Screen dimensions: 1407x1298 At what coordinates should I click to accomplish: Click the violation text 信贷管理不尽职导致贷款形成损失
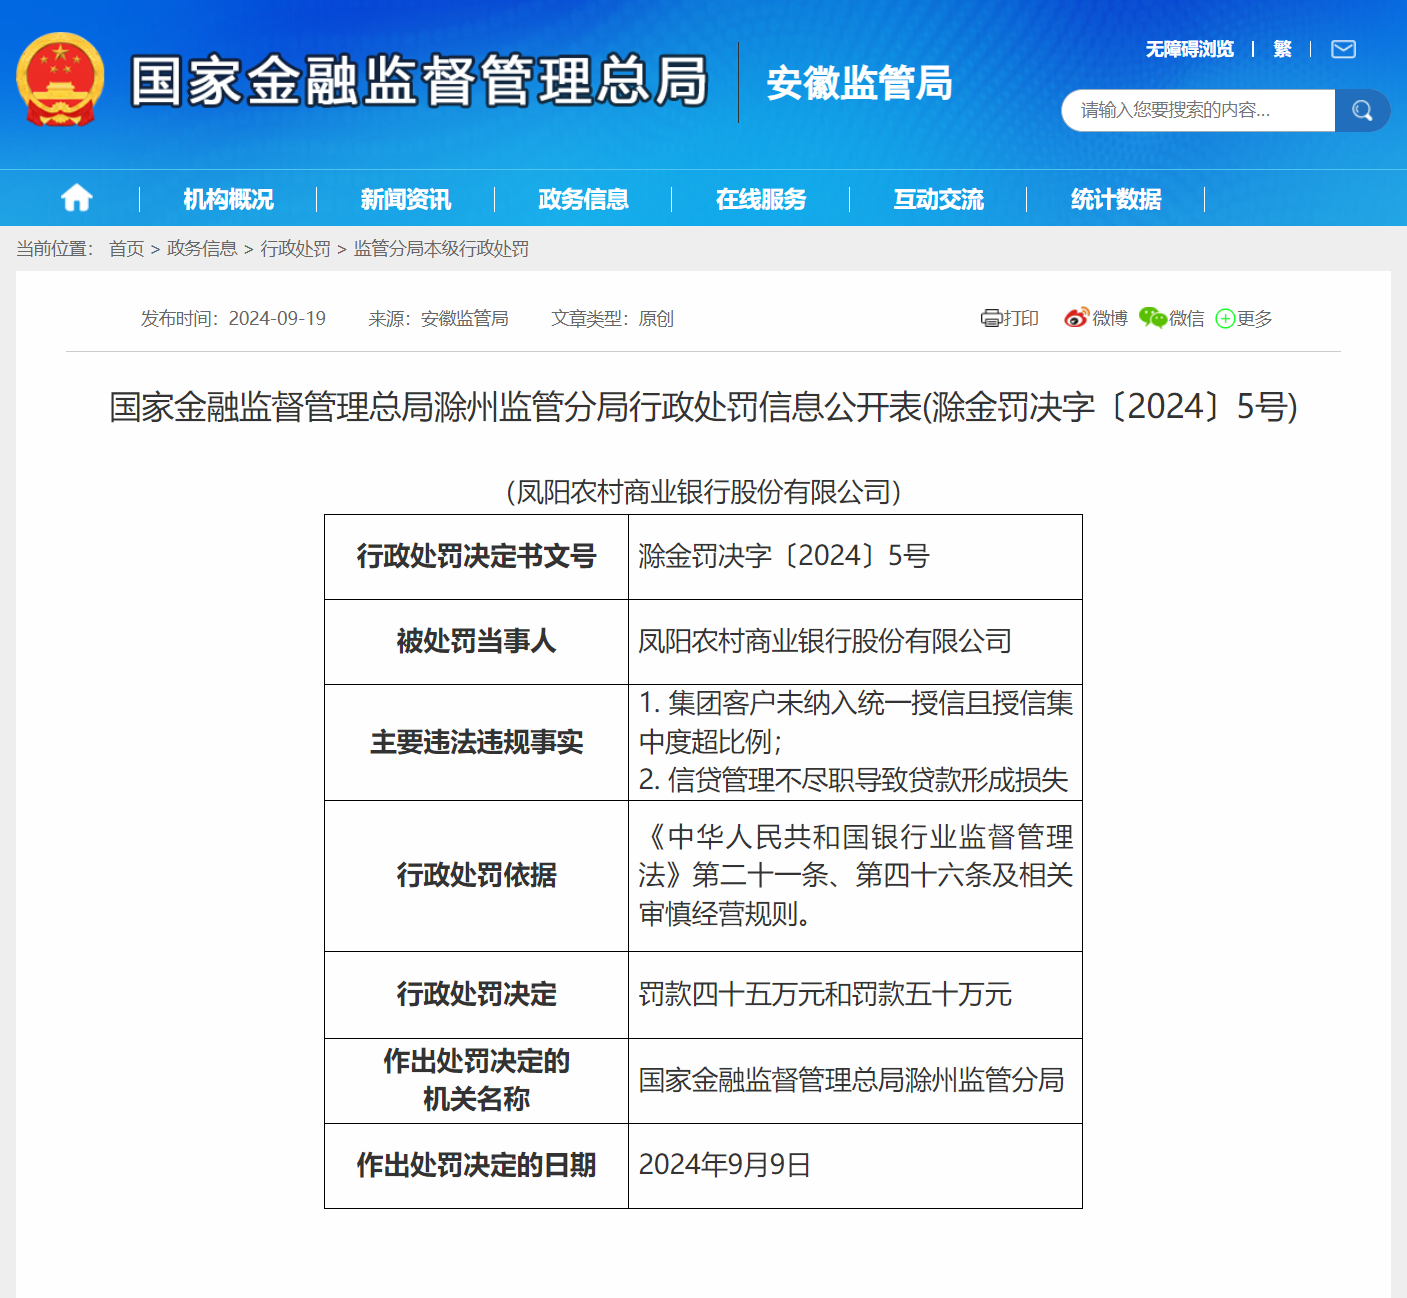[x=868, y=780]
